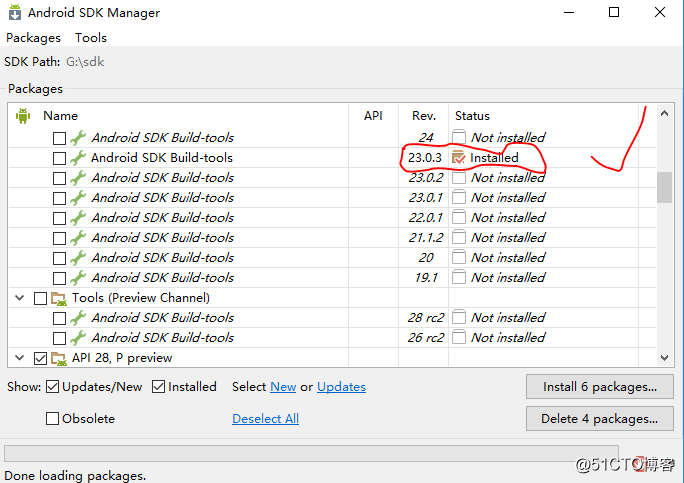Check Build-tools revision 23.0.3 checkbox
Screen dimensions: 684x483
59,158
